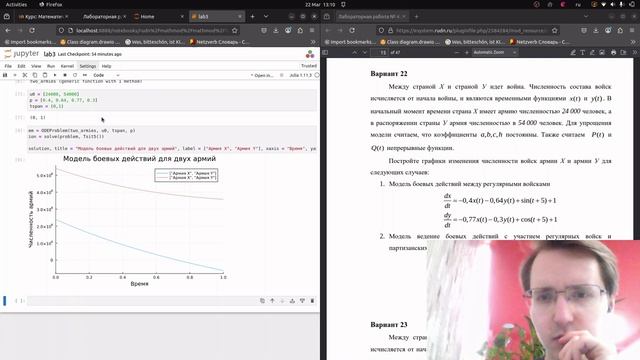Viewport: 640px width, 360px height.
Task: Click the Julia 1.11.3 kernel name
Action: pos(300,76)
